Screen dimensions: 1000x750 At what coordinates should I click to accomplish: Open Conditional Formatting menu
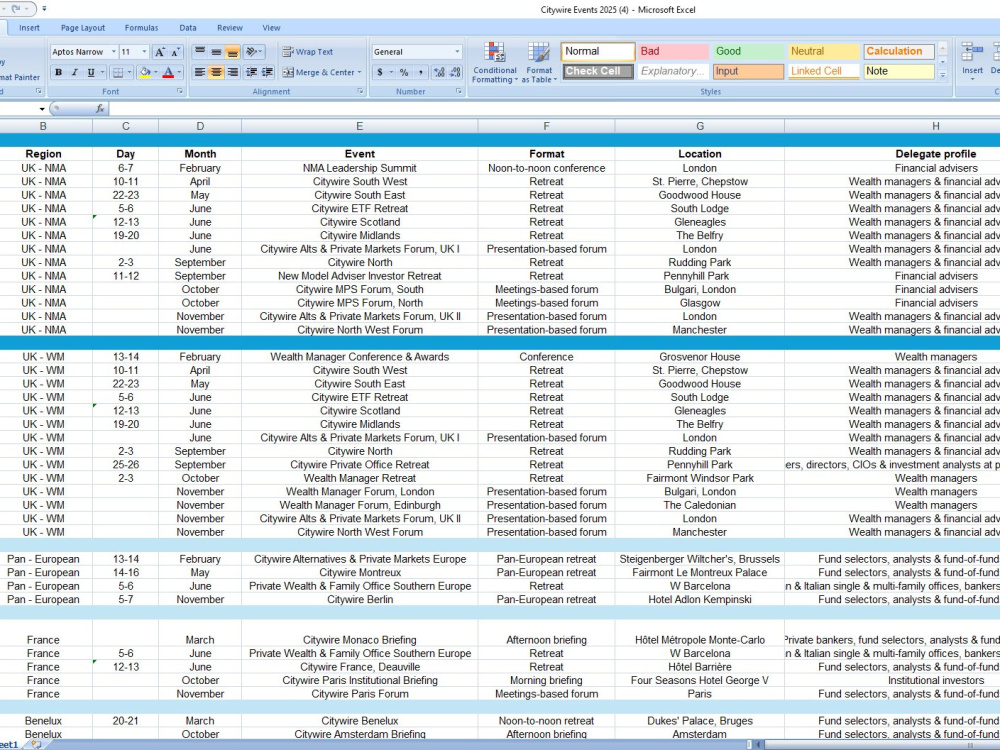click(x=495, y=63)
